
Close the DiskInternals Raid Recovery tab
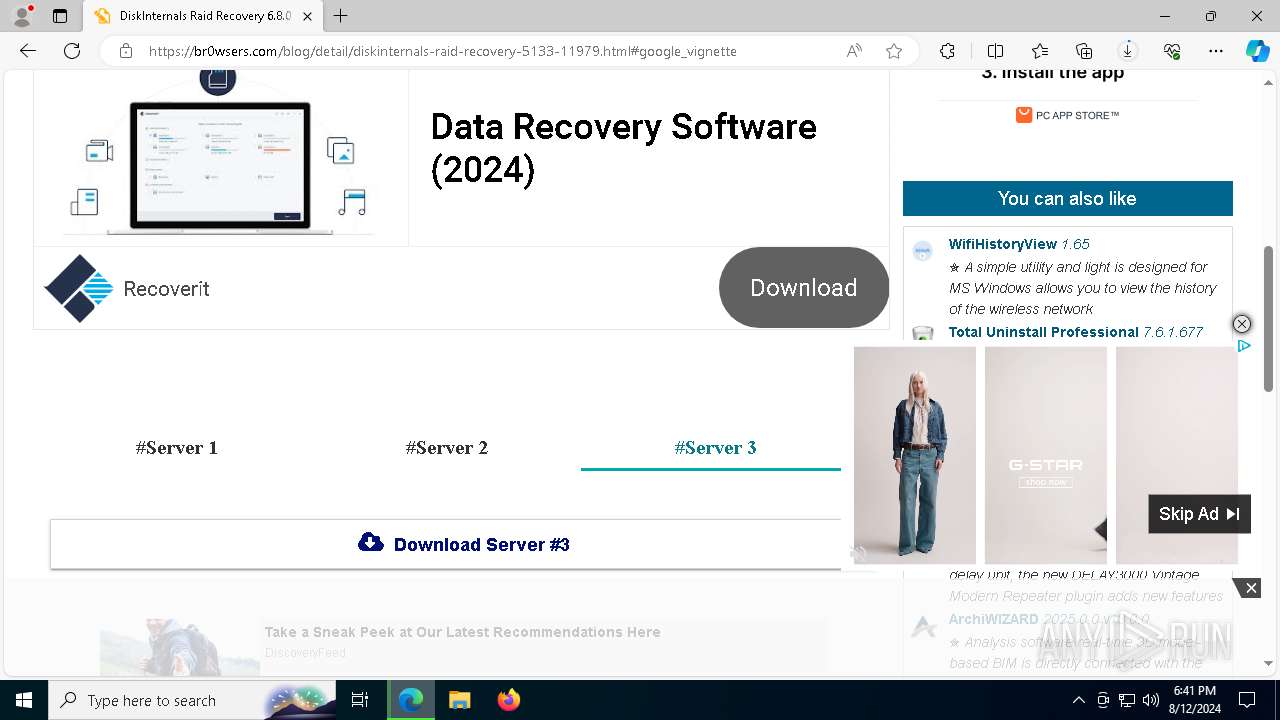[x=307, y=16]
